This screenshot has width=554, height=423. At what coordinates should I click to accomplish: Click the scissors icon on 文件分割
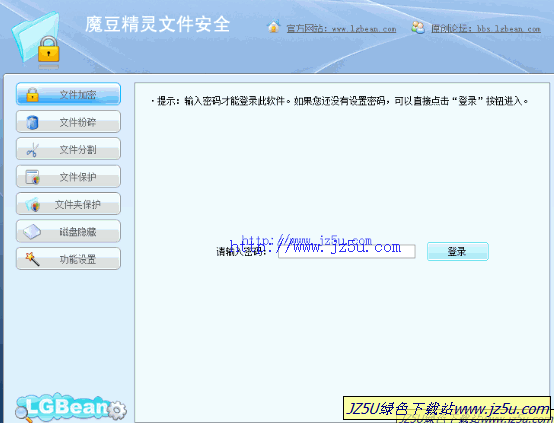point(33,150)
